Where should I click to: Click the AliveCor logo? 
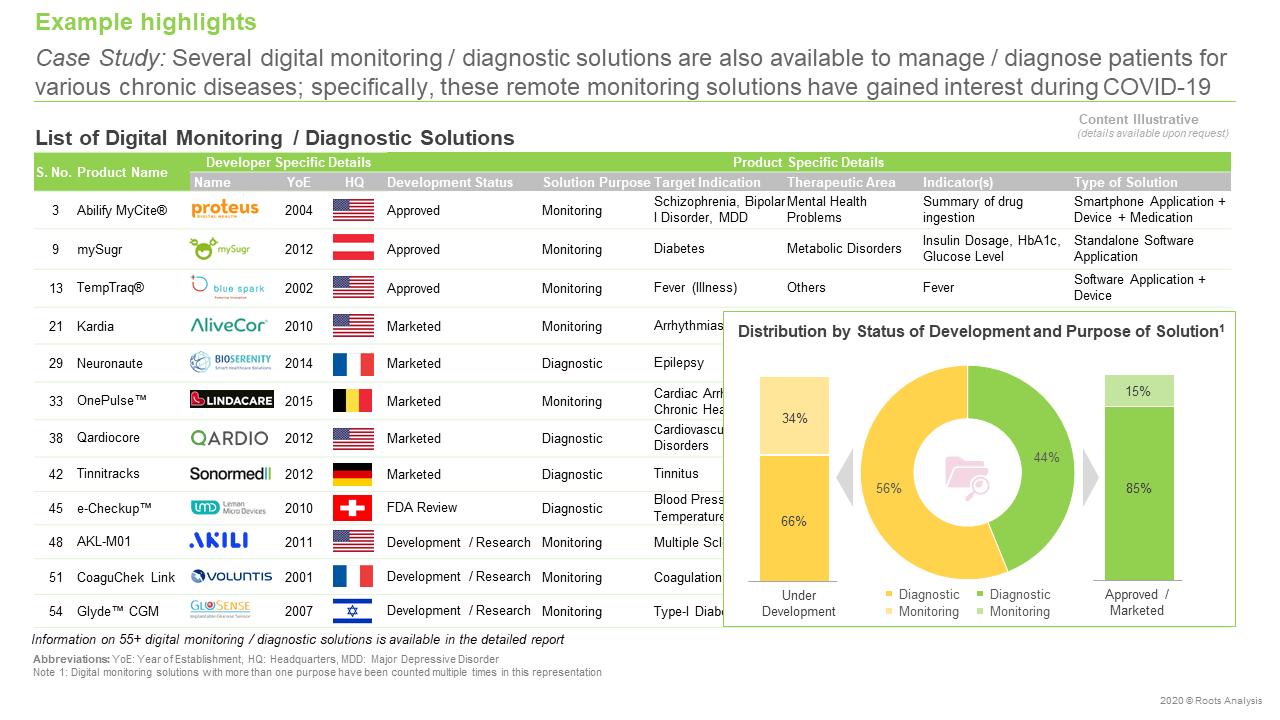tap(228, 325)
